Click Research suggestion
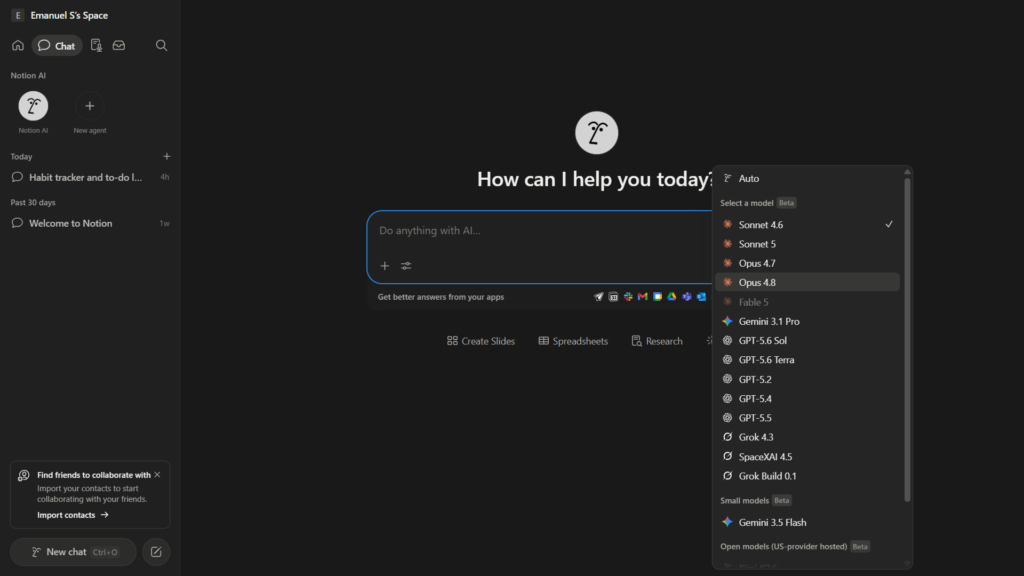The image size is (1024, 576). pyautogui.click(x=657, y=341)
